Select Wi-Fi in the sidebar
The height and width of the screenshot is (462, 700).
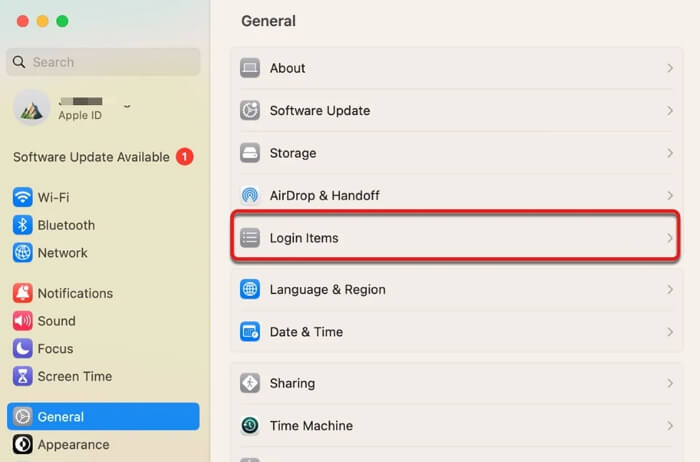click(x=103, y=197)
